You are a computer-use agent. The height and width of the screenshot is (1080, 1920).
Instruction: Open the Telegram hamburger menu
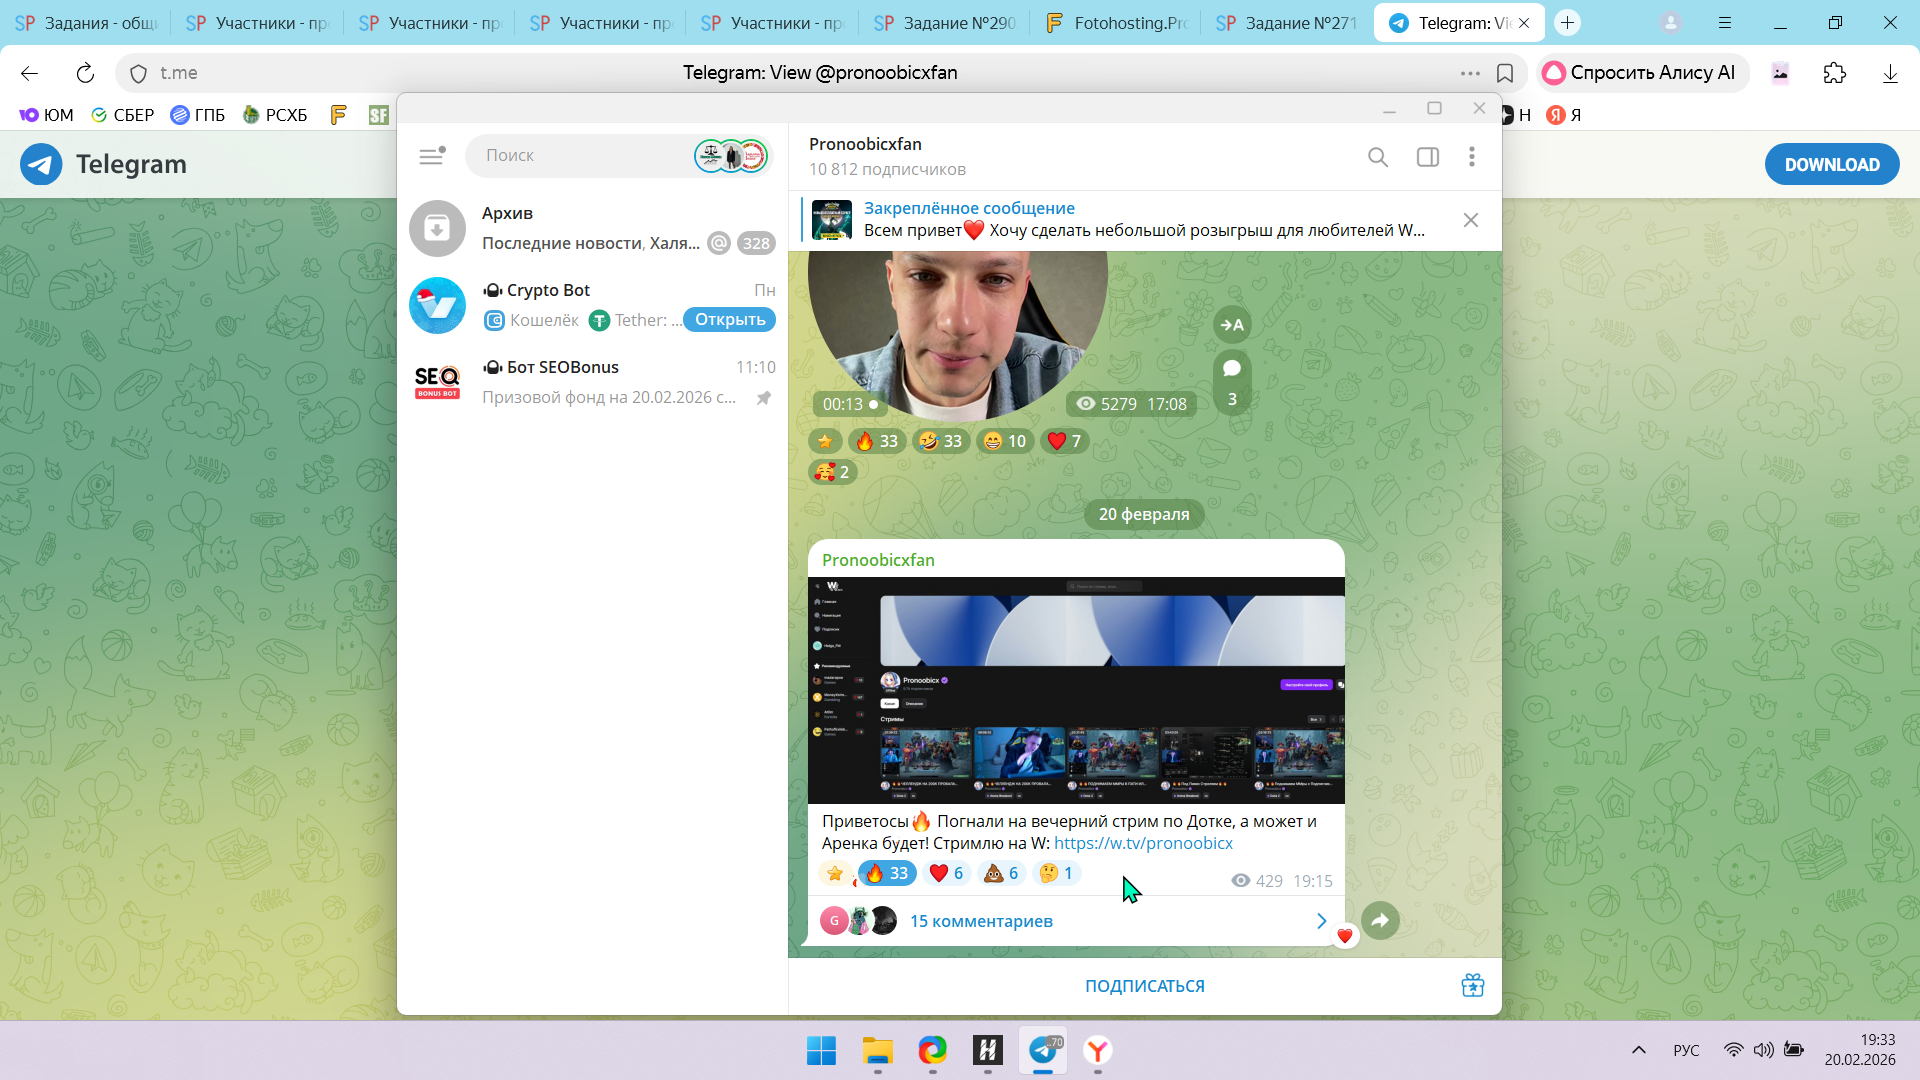tap(431, 156)
